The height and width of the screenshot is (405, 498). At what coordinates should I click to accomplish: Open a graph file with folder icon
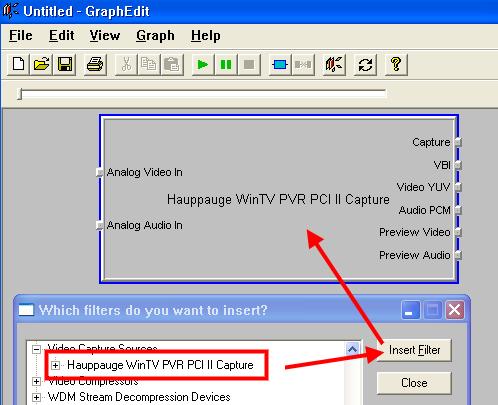point(41,64)
